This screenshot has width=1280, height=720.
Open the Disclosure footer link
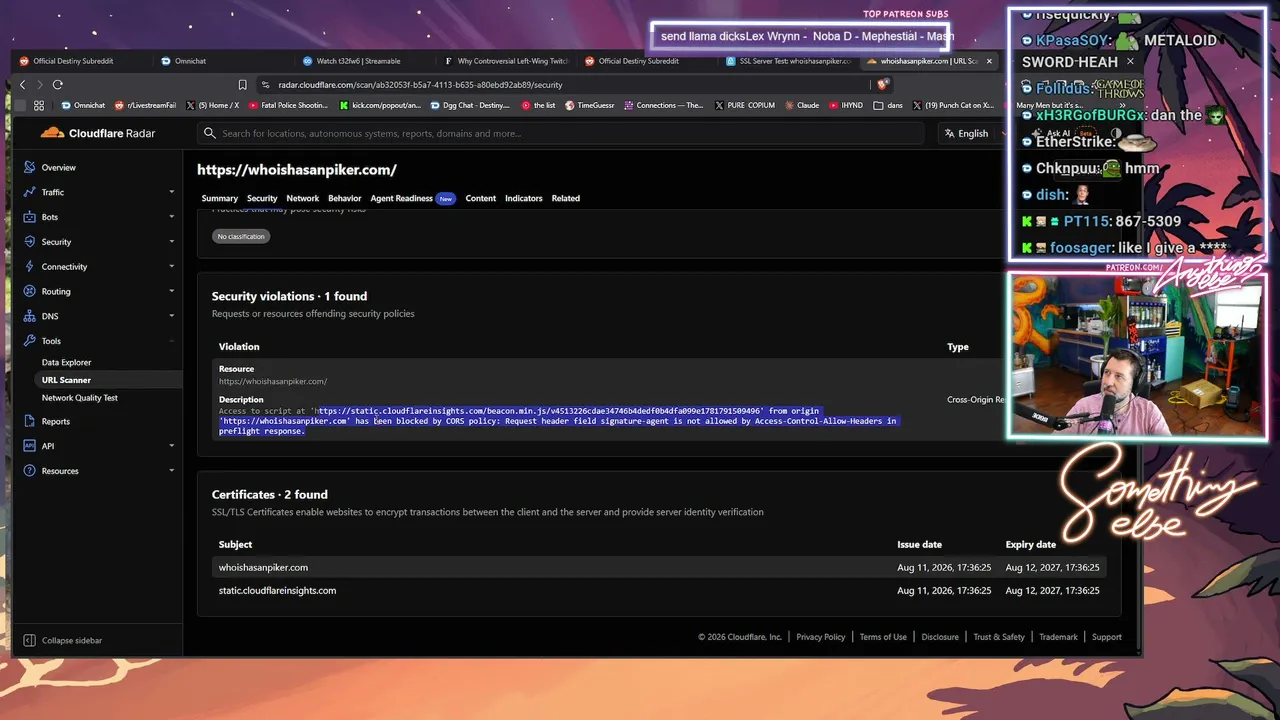click(940, 637)
